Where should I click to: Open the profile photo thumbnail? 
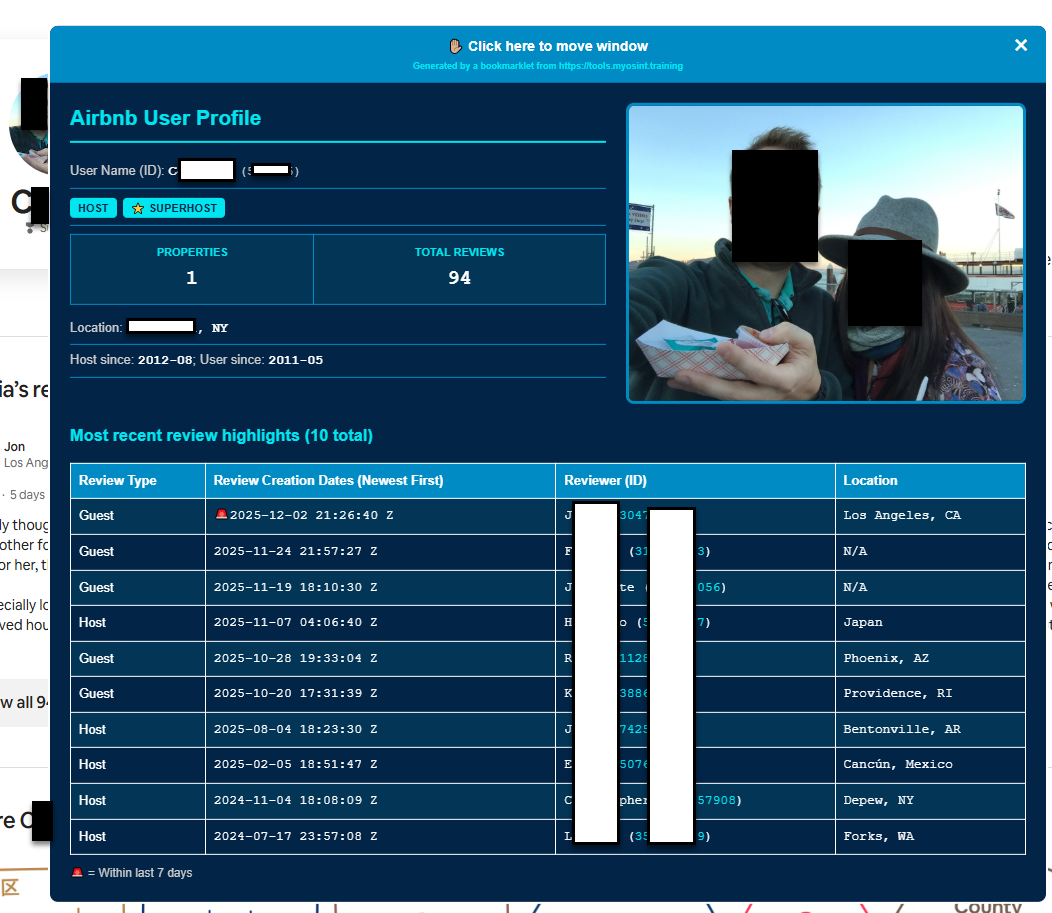pos(825,254)
